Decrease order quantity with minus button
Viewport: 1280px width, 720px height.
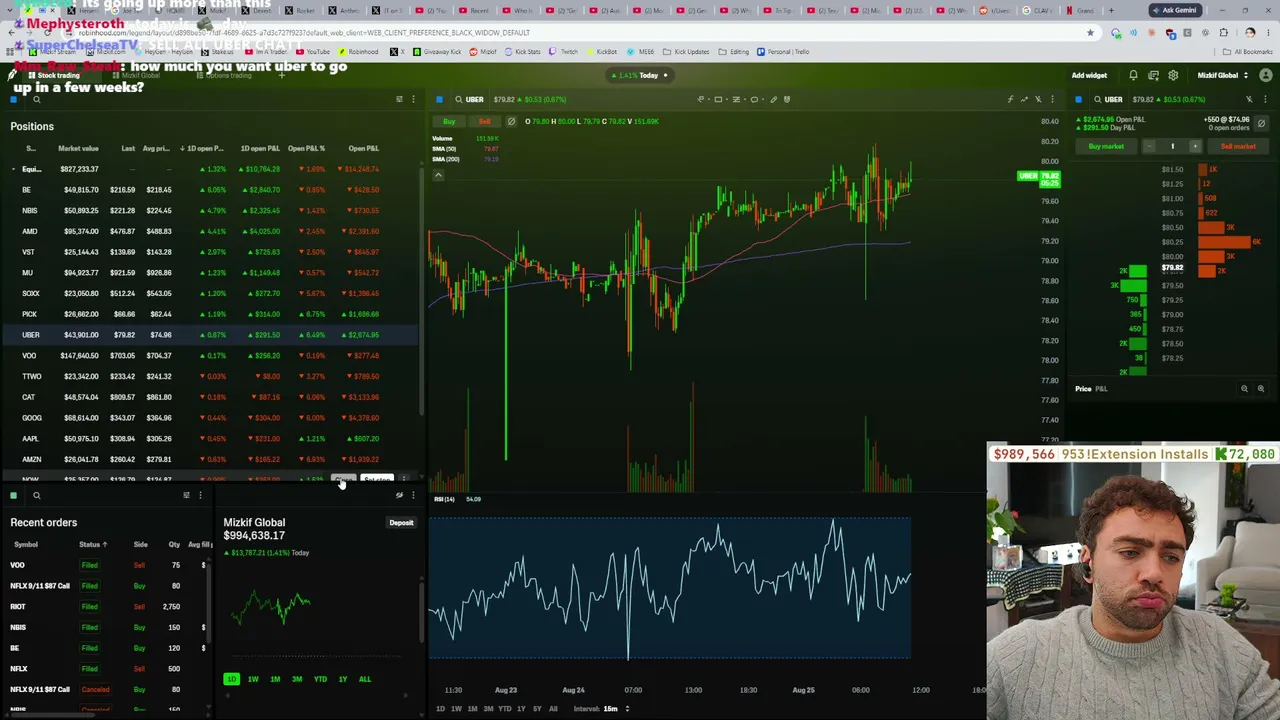1149,146
